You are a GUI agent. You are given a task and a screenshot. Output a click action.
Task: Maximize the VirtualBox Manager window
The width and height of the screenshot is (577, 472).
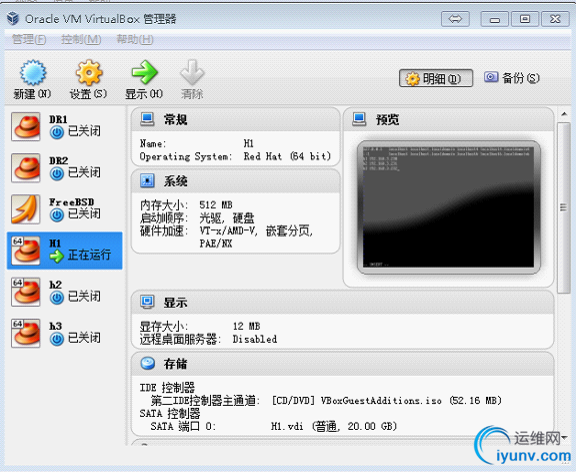[525, 19]
